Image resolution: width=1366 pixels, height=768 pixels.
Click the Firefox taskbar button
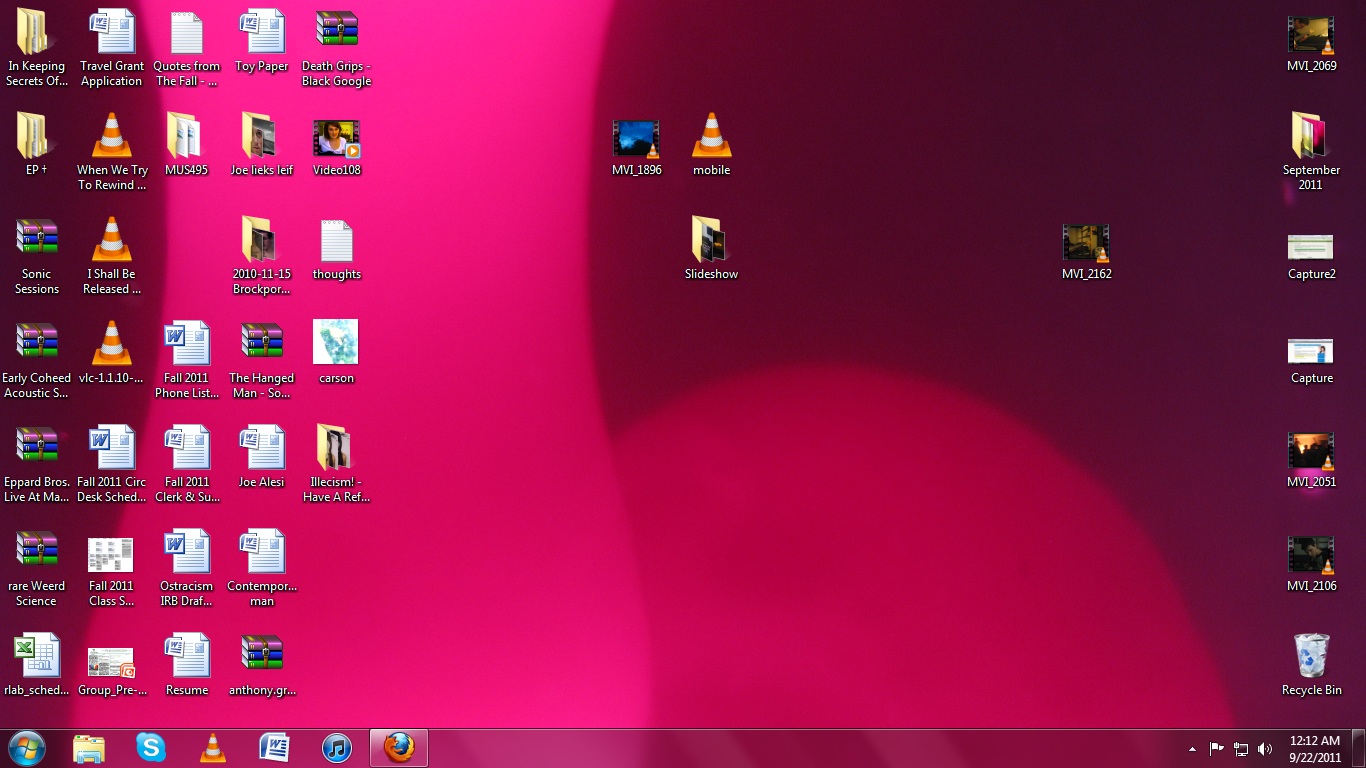point(399,747)
